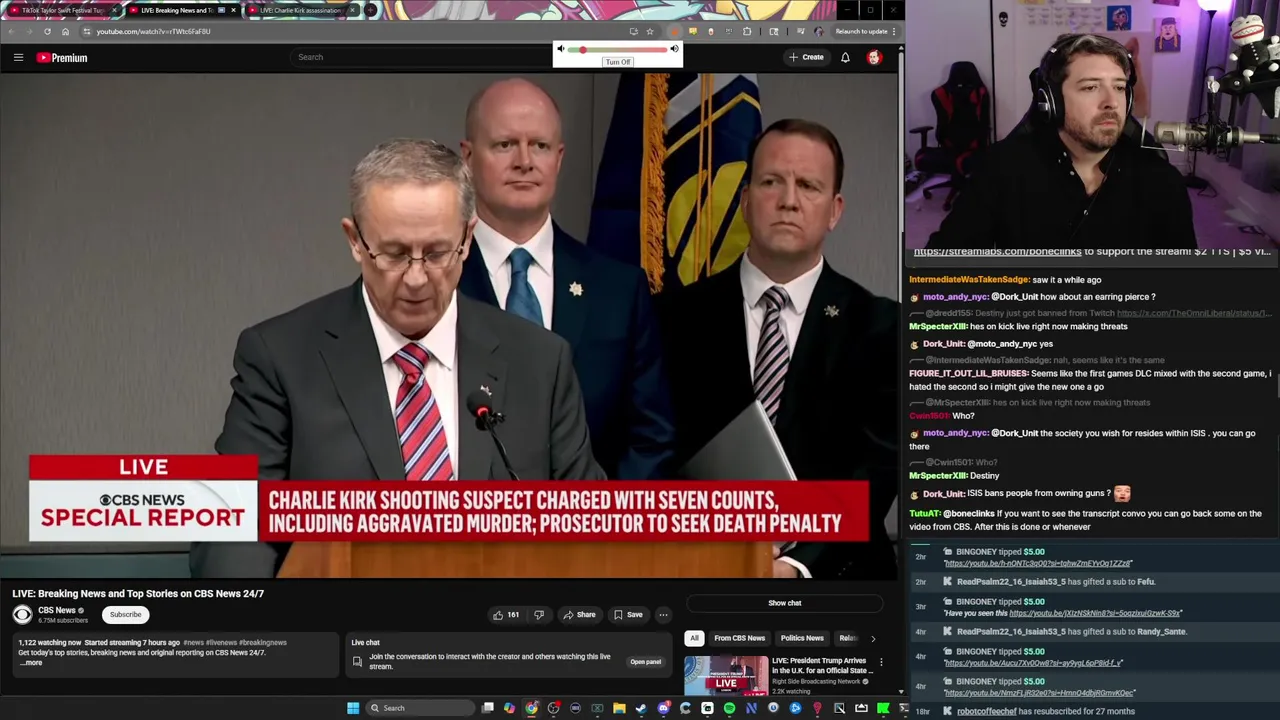Select Politics News filter chip
Screen dimensions: 1280x720
(802, 638)
